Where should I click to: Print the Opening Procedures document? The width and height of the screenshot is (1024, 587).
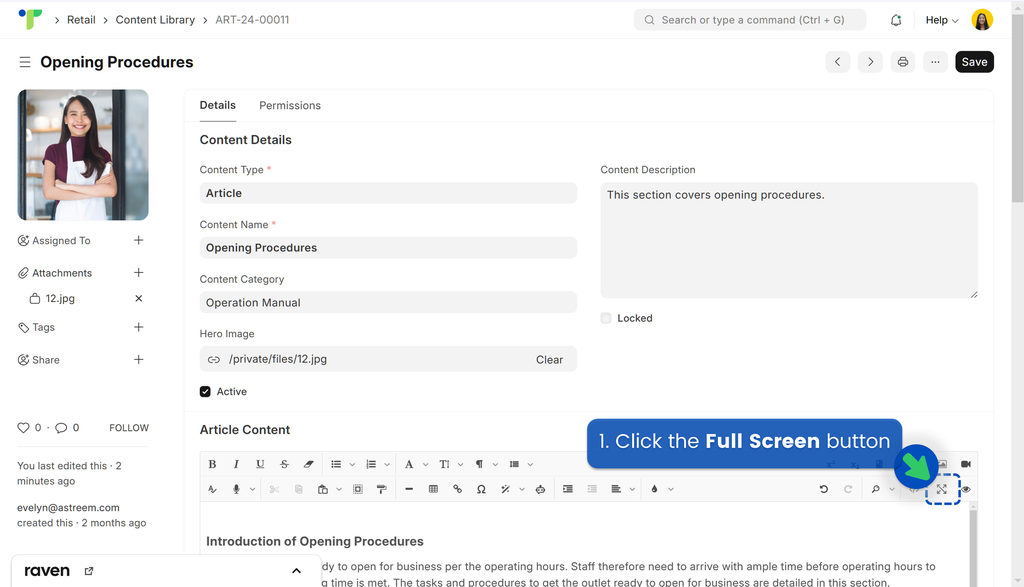point(903,62)
